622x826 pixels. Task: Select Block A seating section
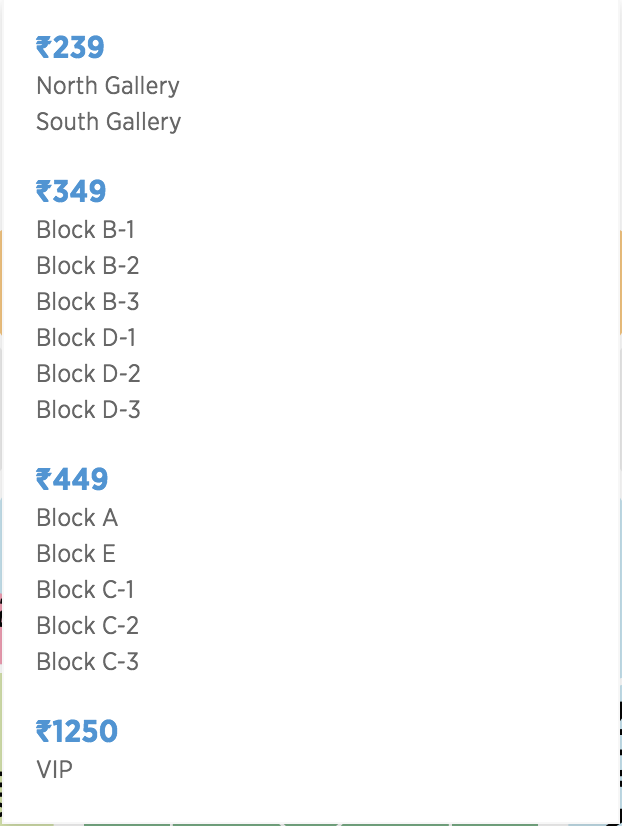coord(77,518)
